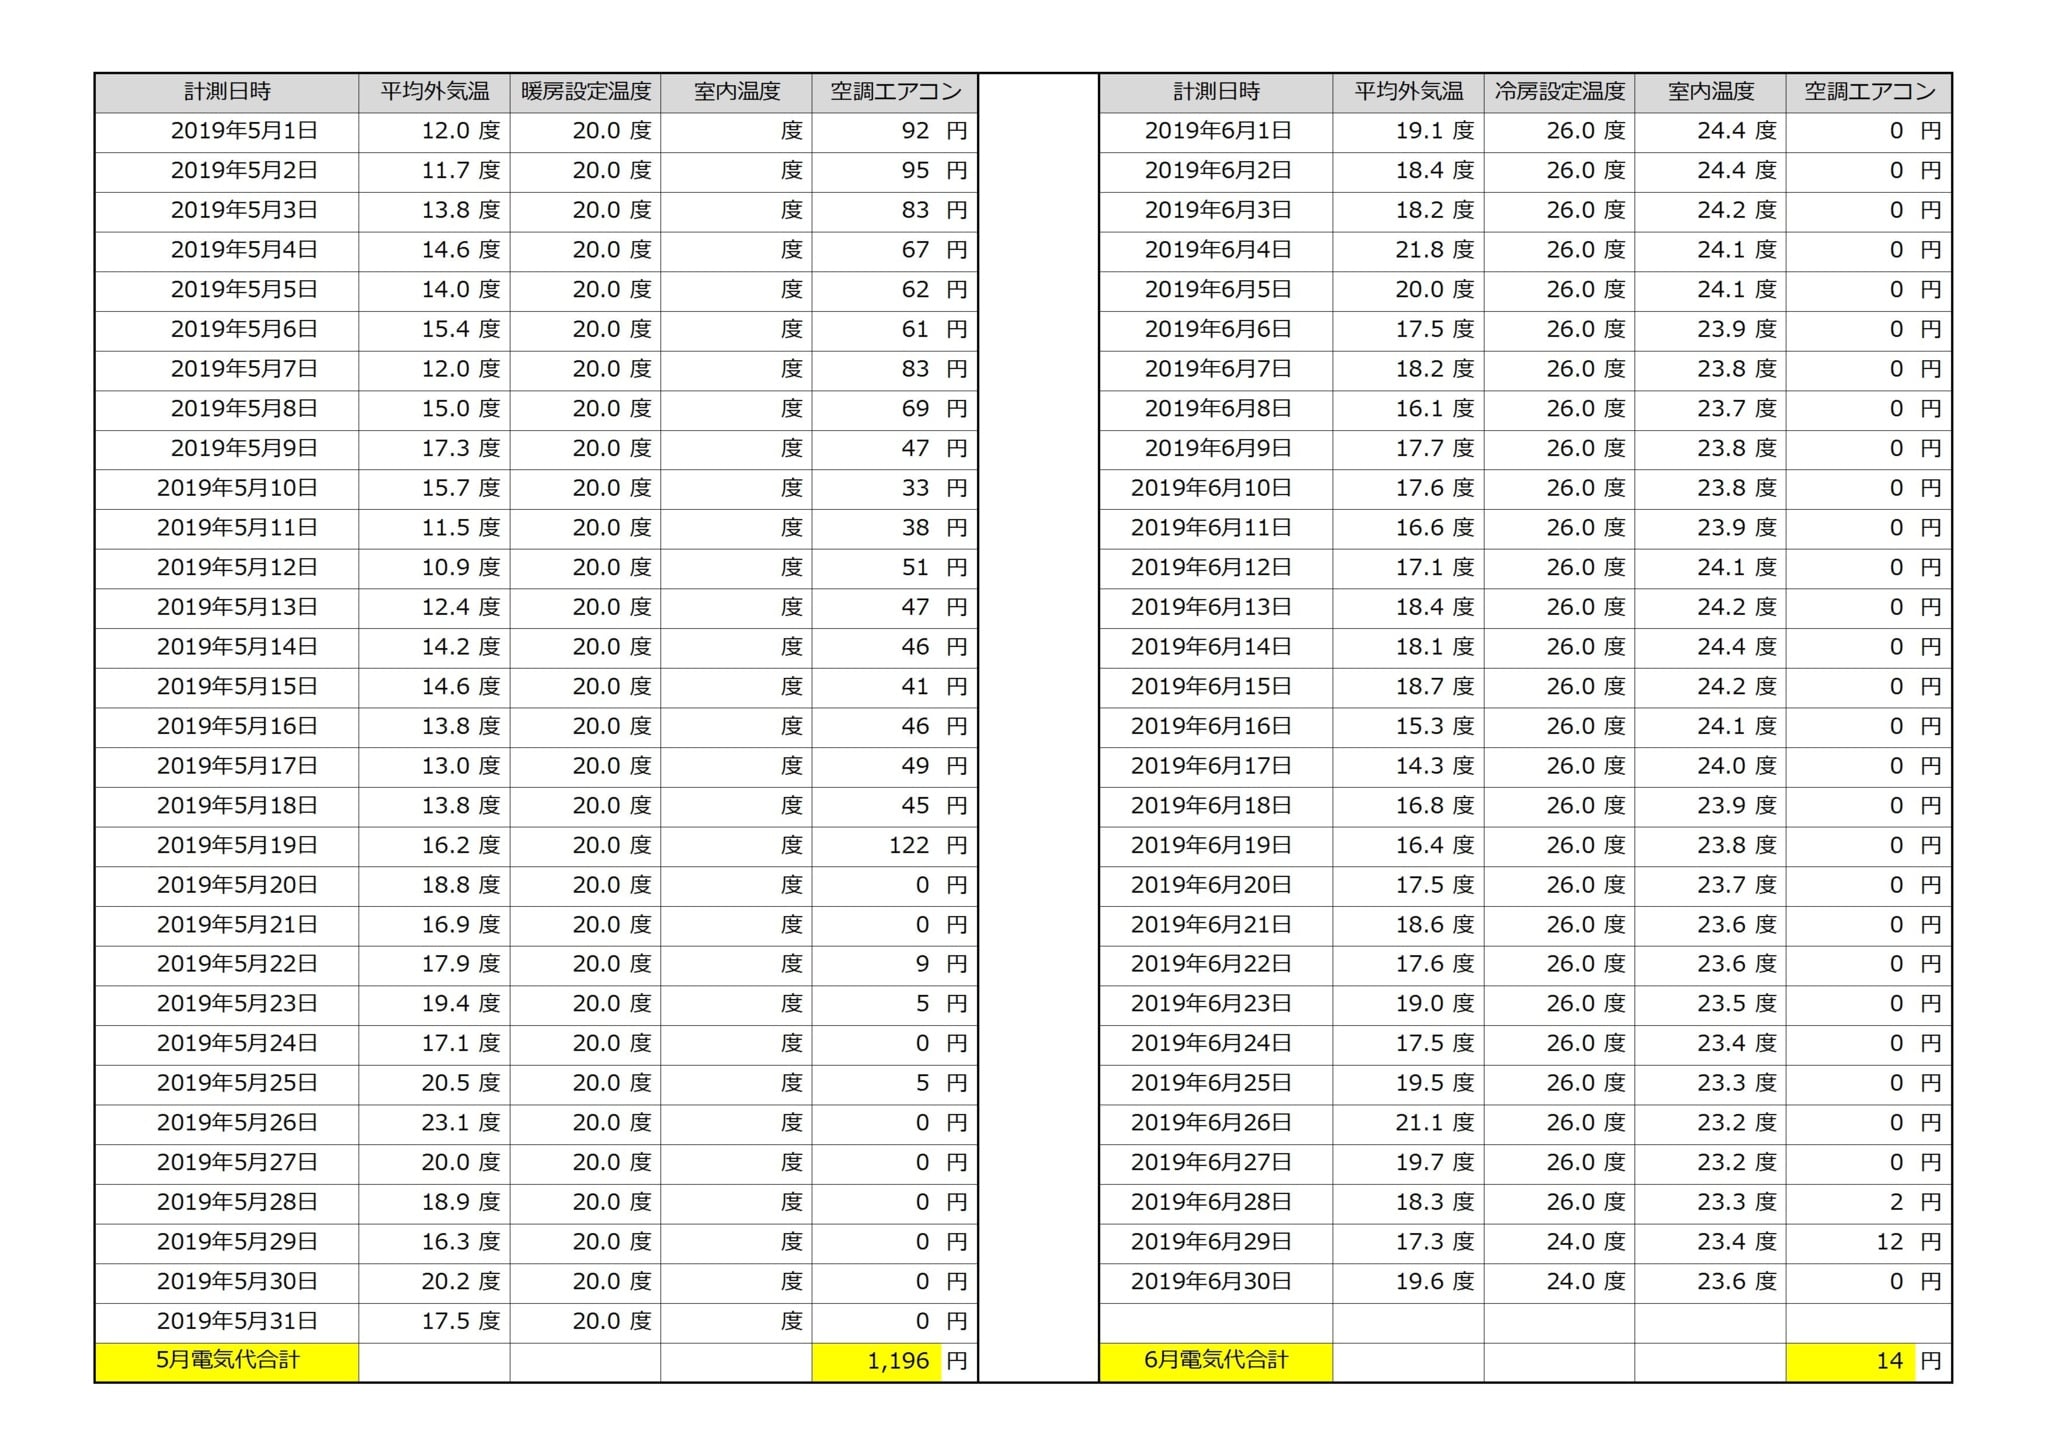Viewport: 2048px width, 1448px height.
Task: Click outdoor temperature 19.1 度 for June 1
Action: (x=1408, y=132)
